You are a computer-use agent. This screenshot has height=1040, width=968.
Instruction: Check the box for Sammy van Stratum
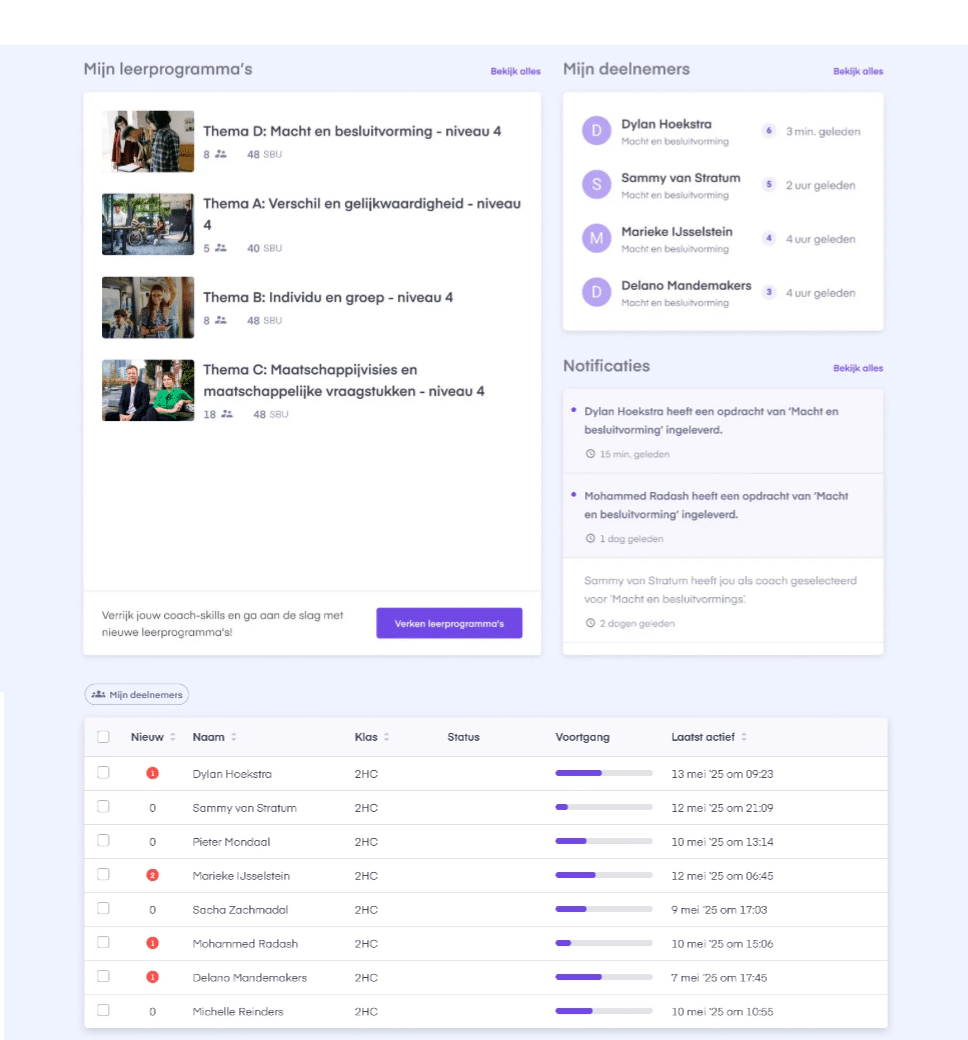point(104,807)
